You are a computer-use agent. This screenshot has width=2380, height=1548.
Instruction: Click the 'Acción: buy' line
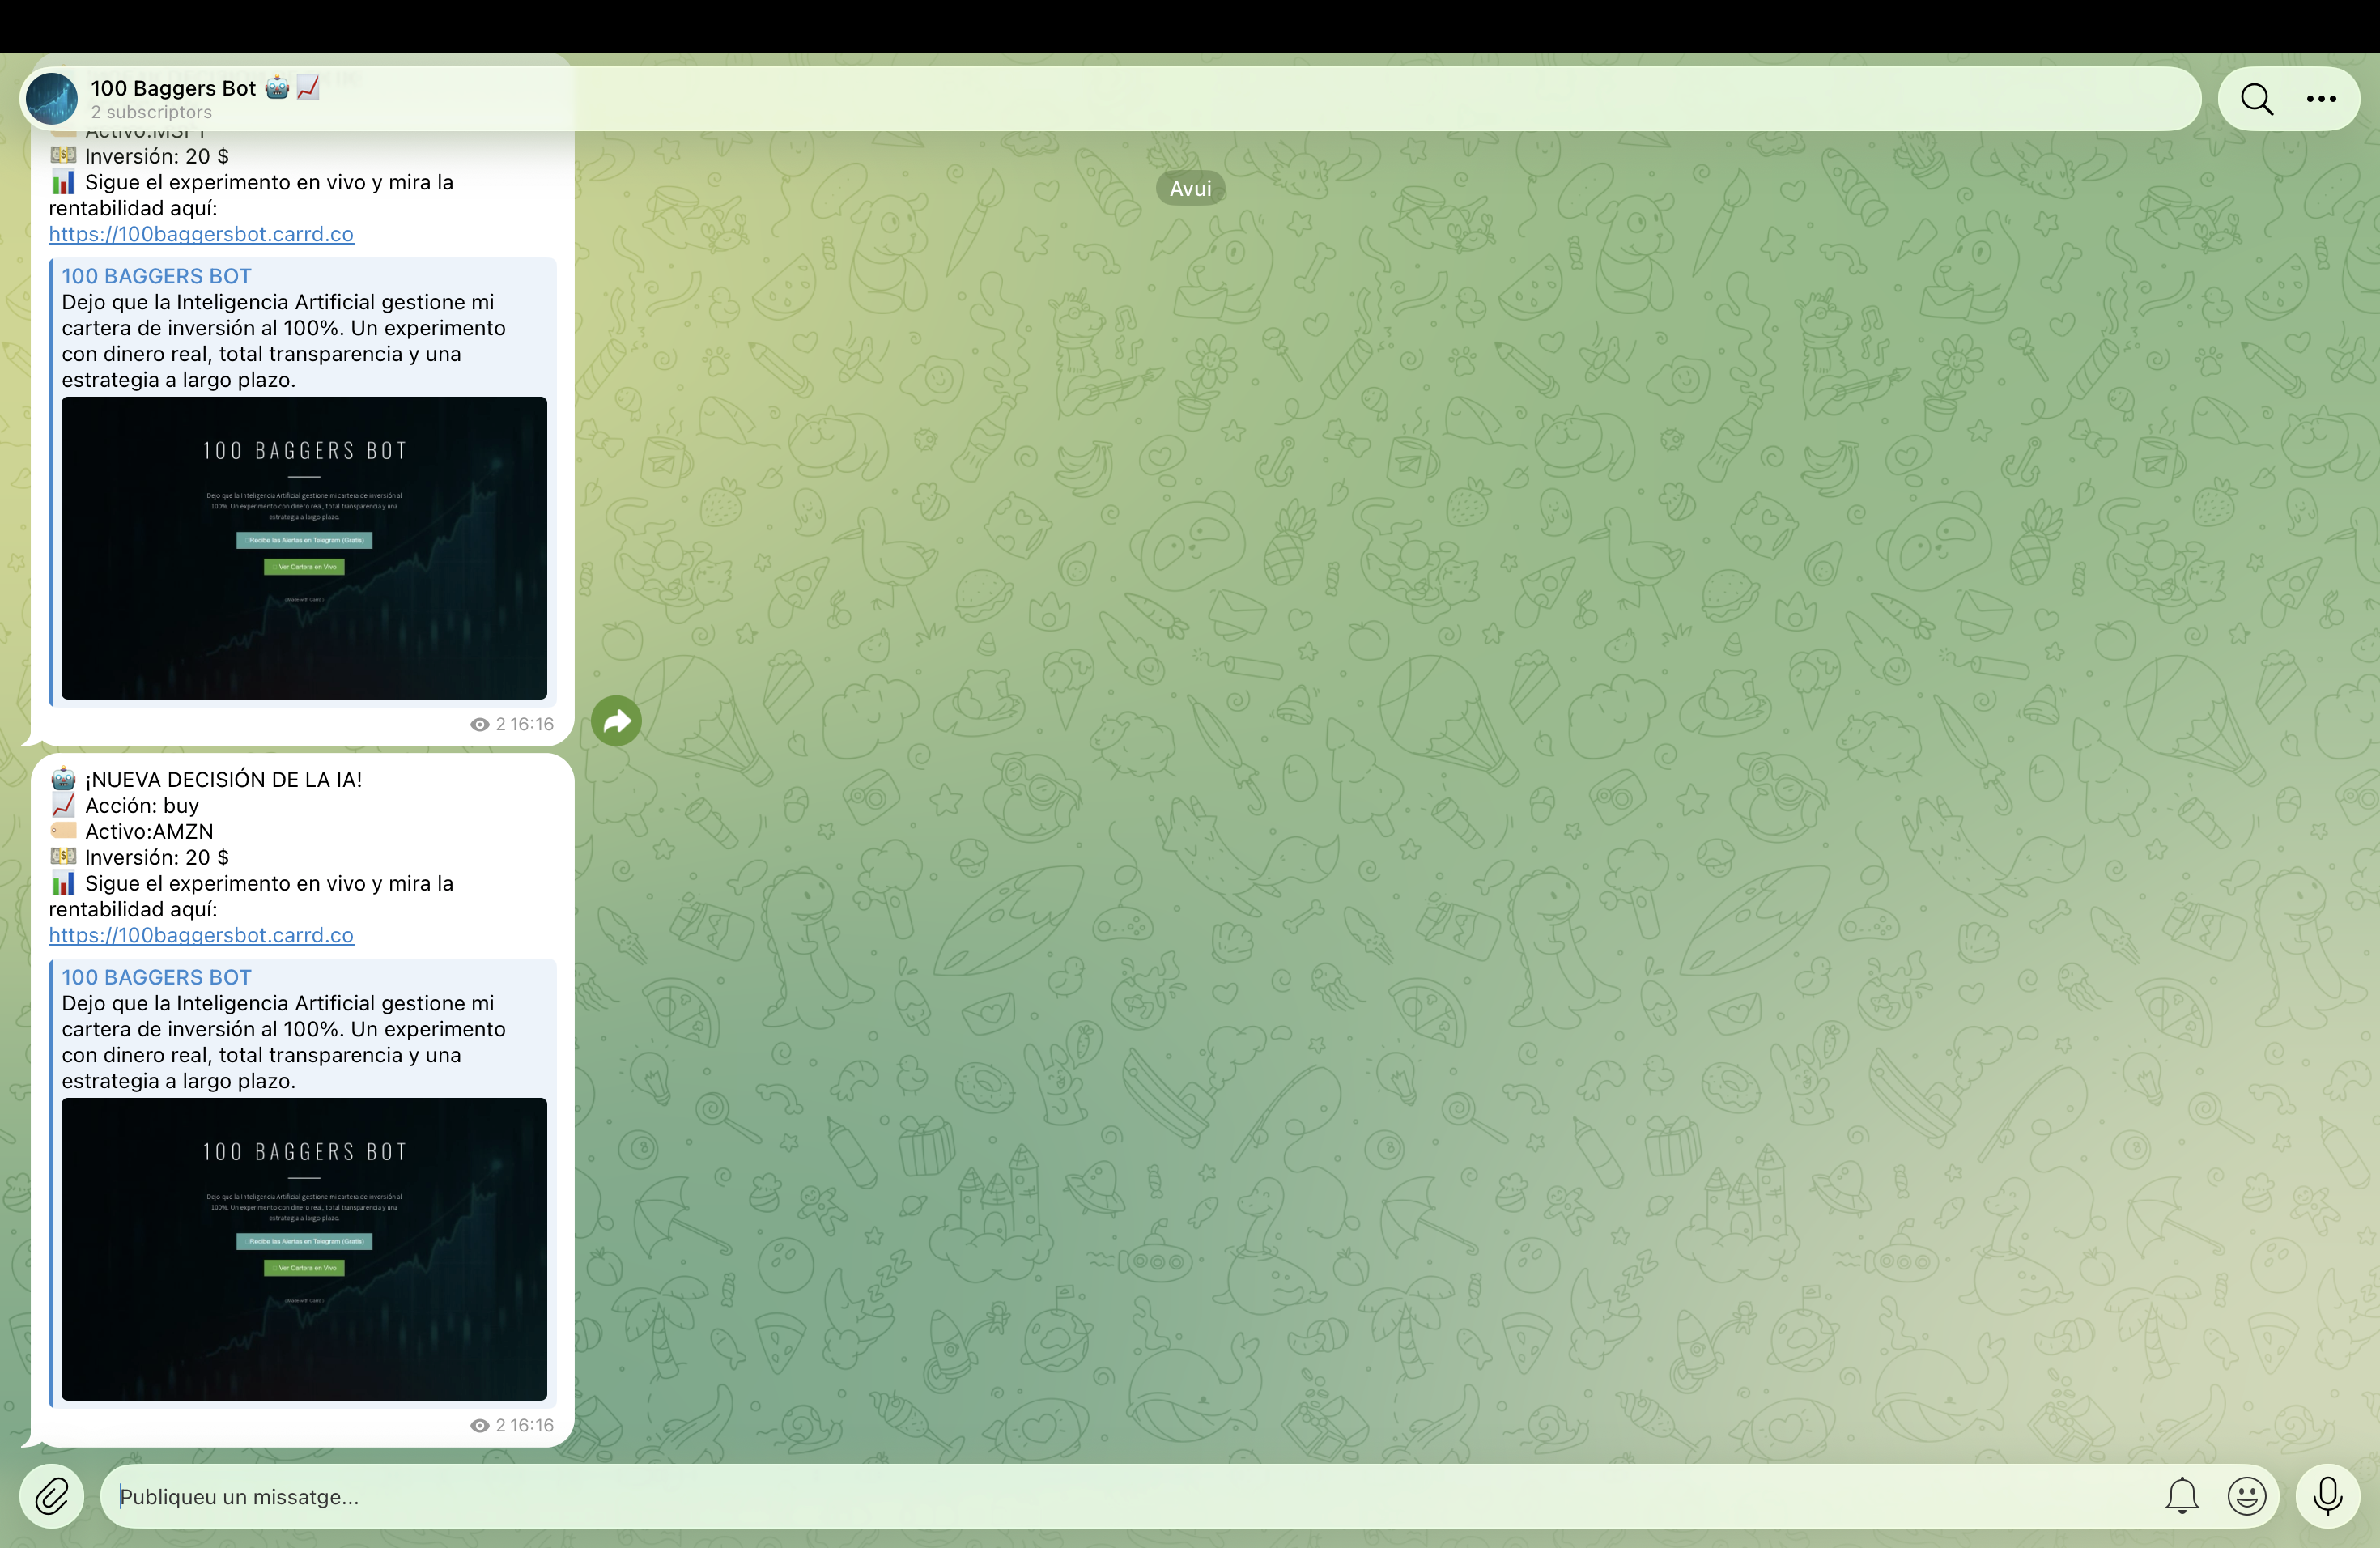142,806
